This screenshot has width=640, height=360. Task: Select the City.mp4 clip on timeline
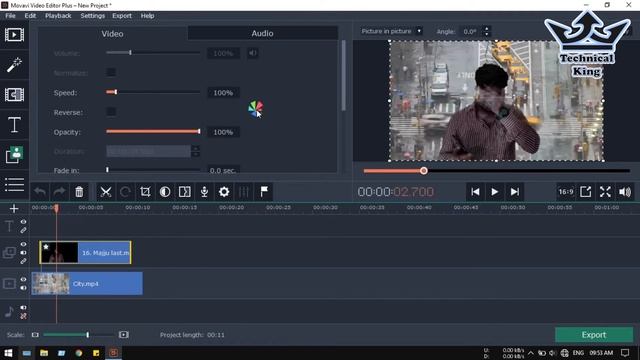click(87, 283)
